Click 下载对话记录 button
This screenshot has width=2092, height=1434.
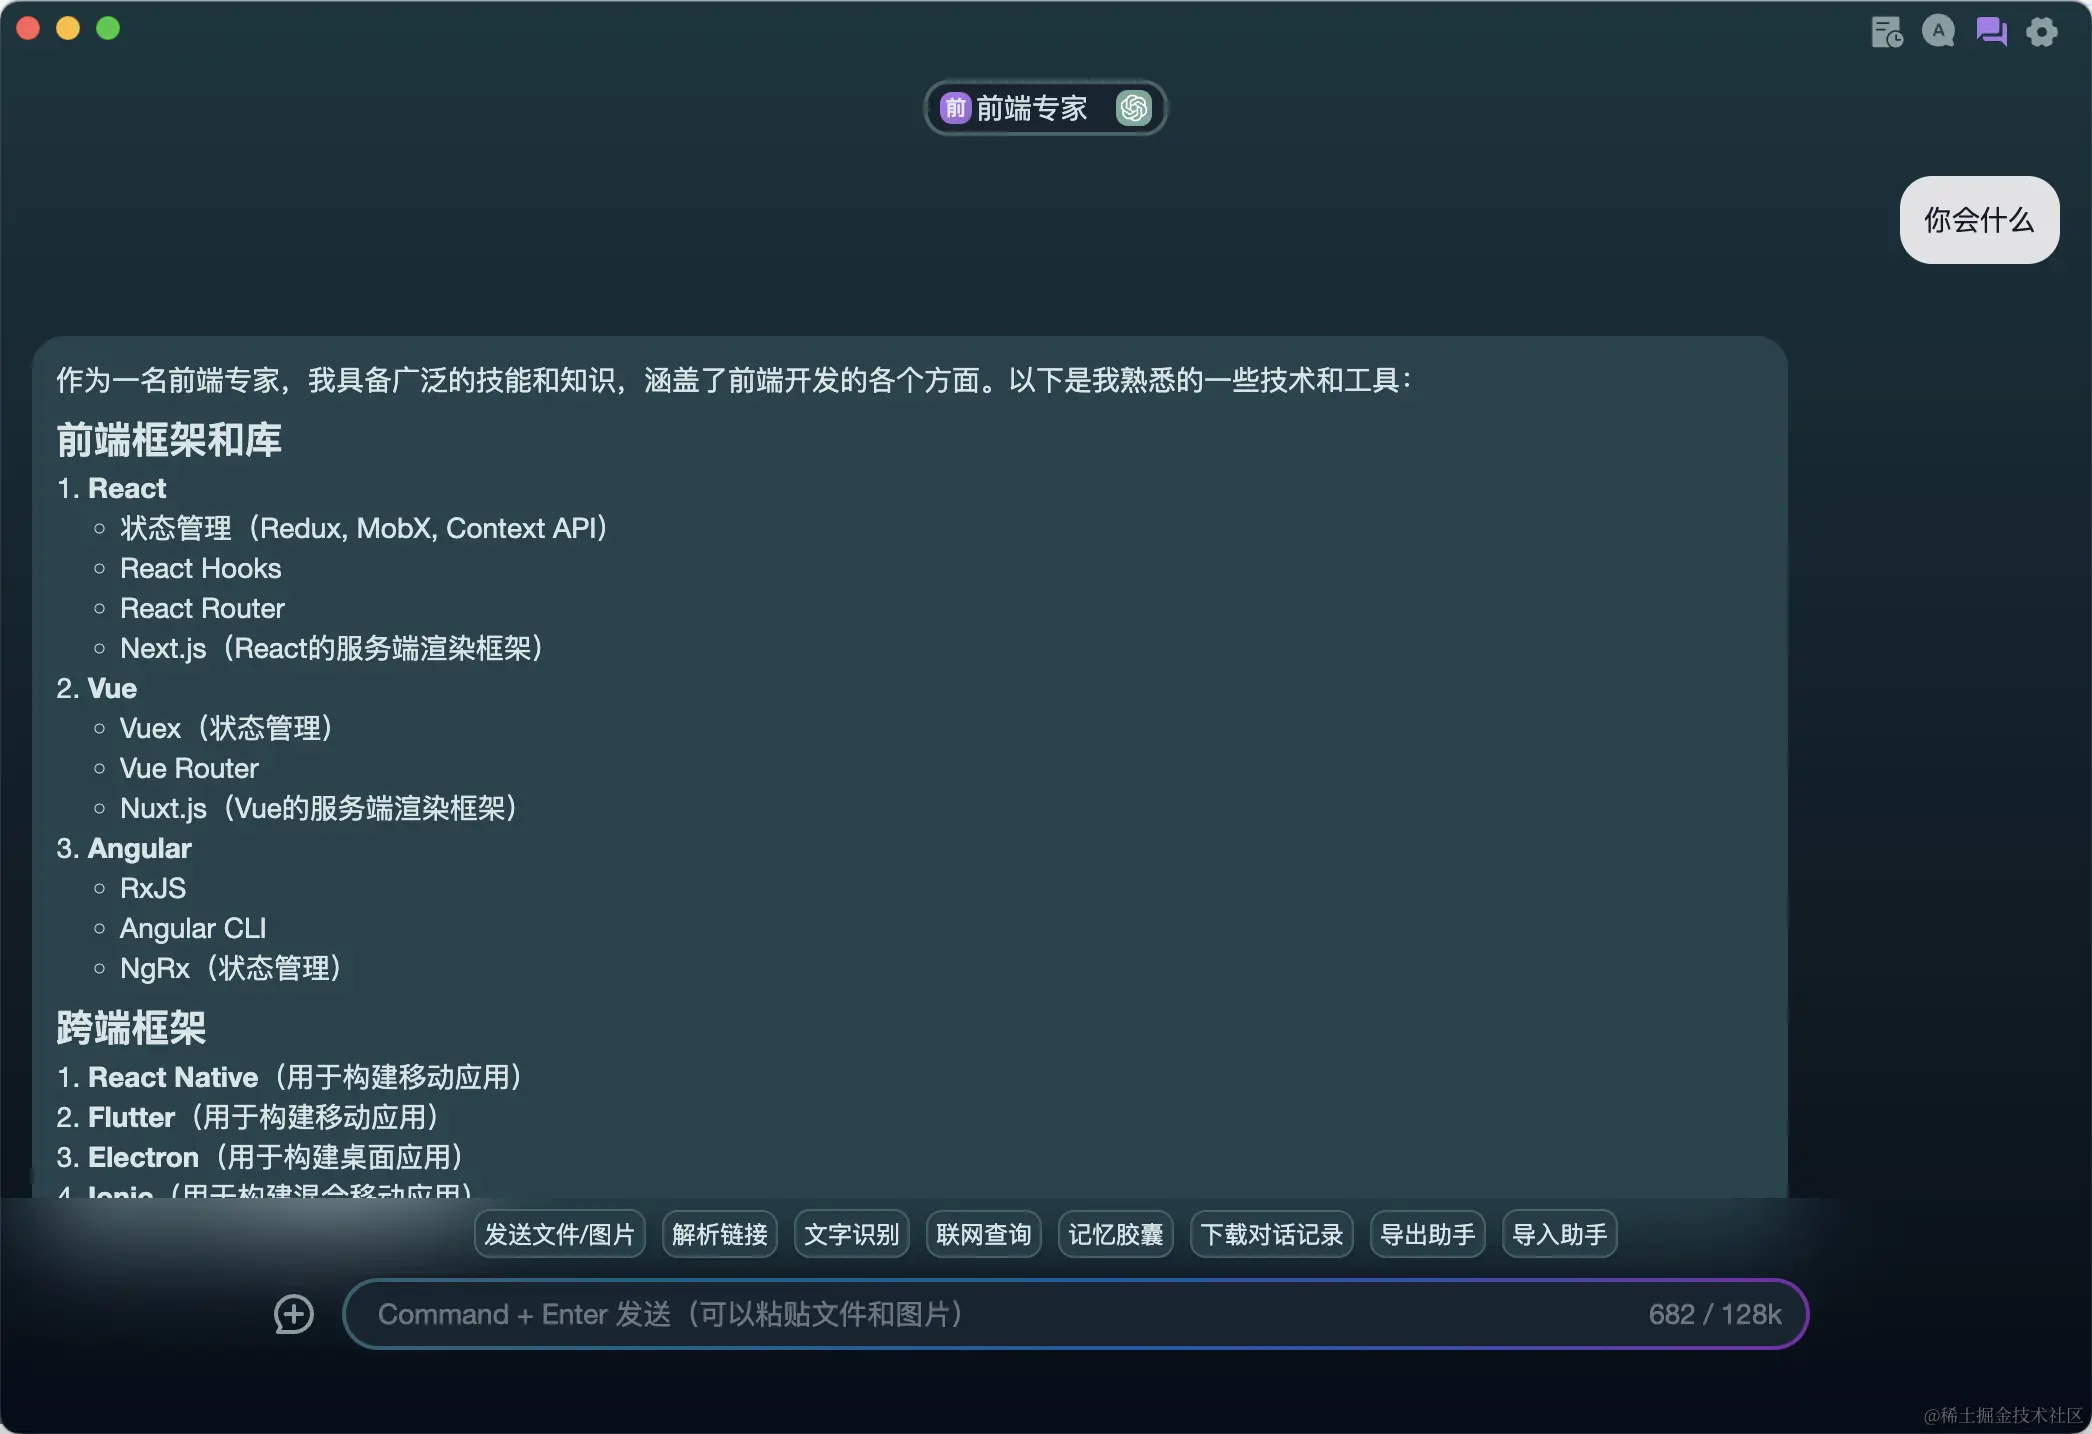click(x=1271, y=1234)
